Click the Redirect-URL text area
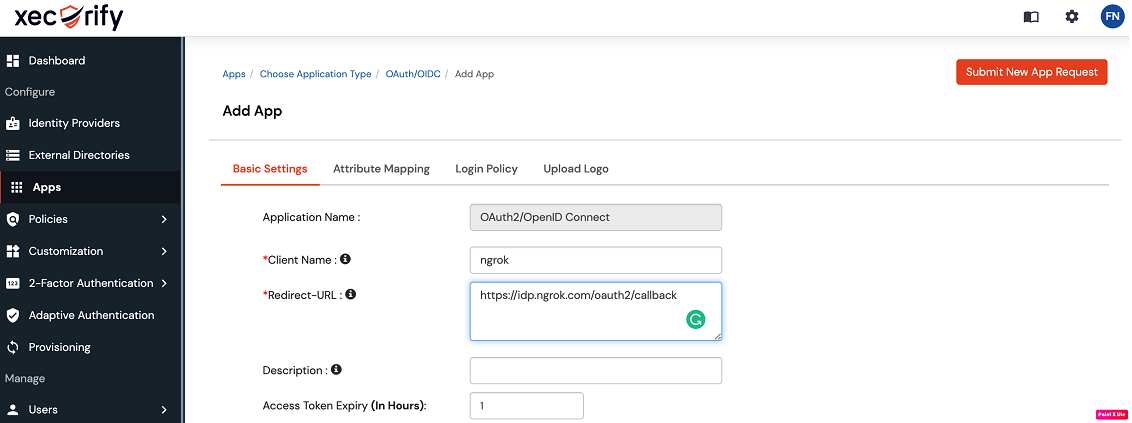The image size is (1132, 423). (596, 311)
